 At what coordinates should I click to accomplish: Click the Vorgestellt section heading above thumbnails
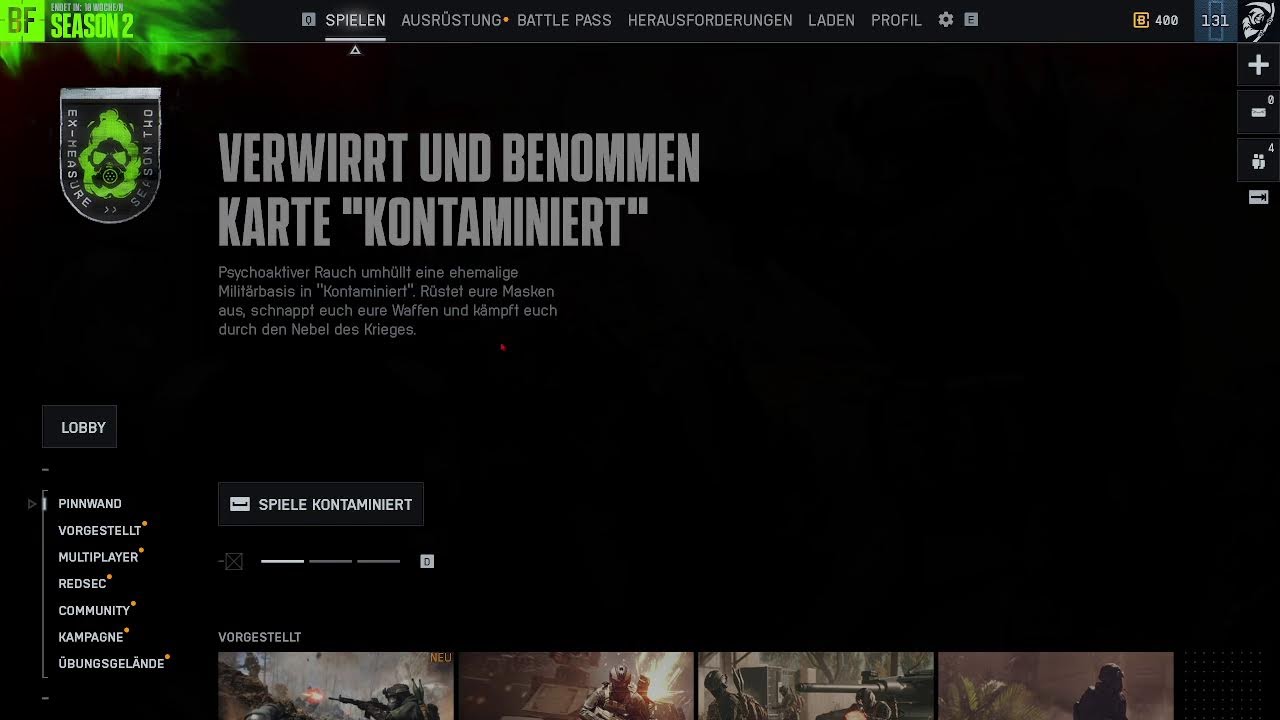point(259,637)
